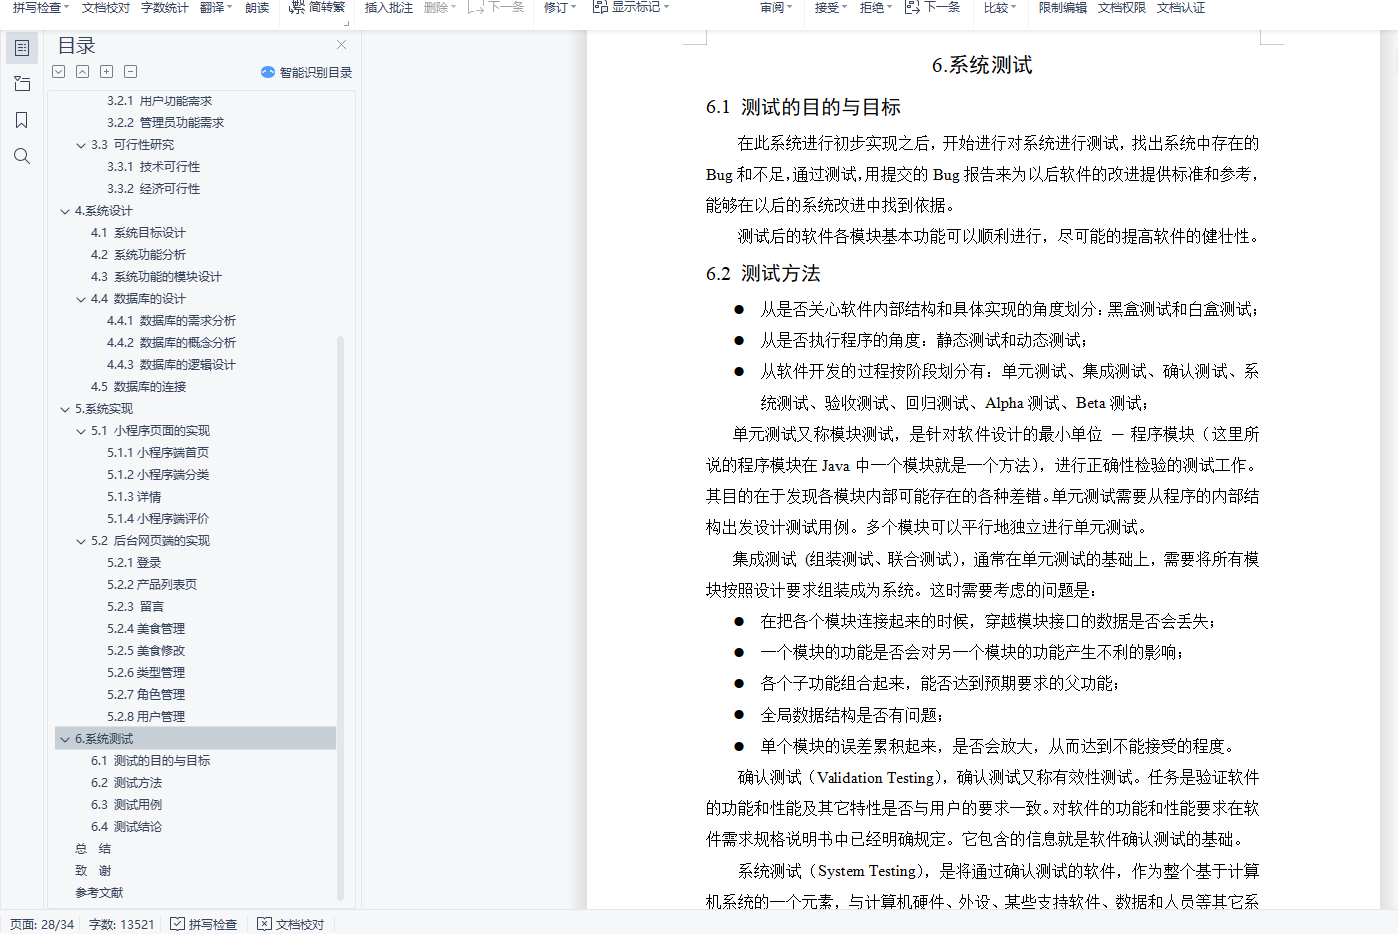Click the move heading down icon
The image size is (1398, 934).
pyautogui.click(x=59, y=72)
